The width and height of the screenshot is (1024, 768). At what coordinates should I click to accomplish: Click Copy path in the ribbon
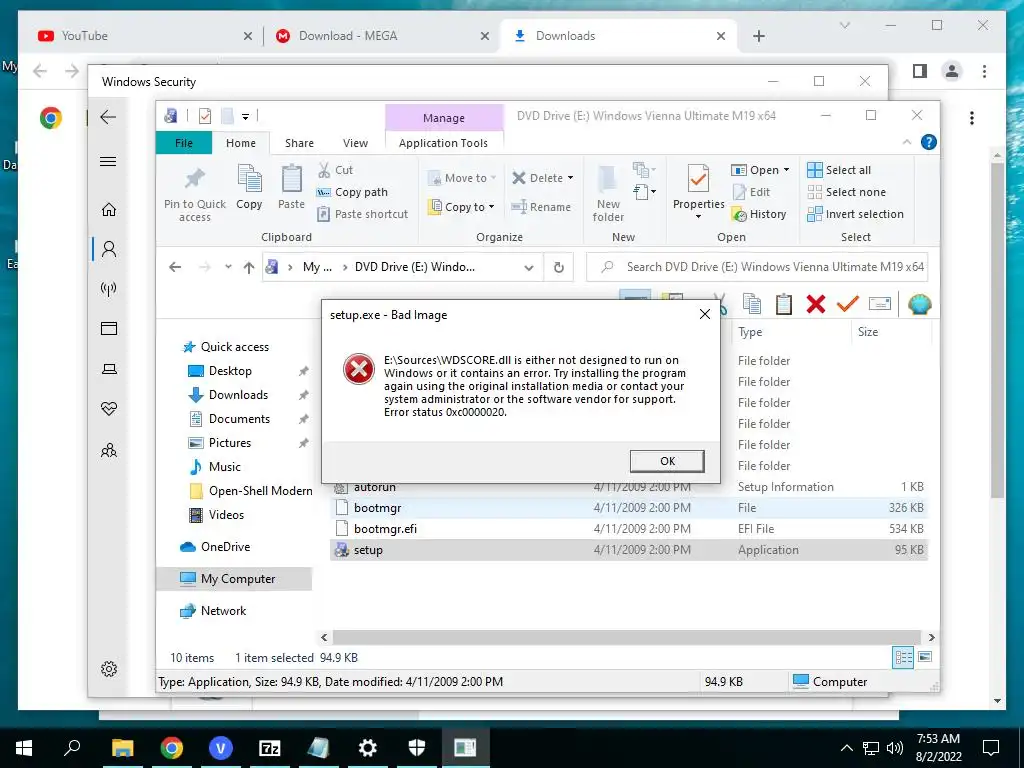(352, 192)
